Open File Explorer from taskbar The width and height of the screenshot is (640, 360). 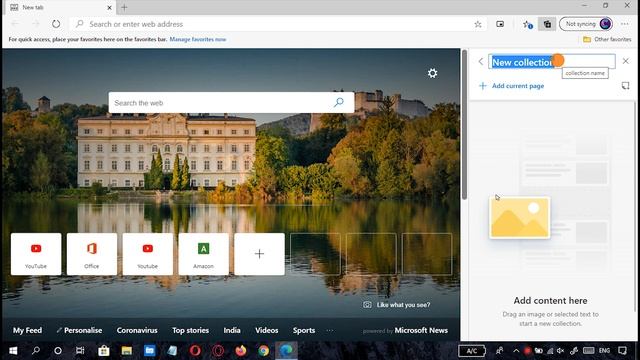(x=127, y=351)
